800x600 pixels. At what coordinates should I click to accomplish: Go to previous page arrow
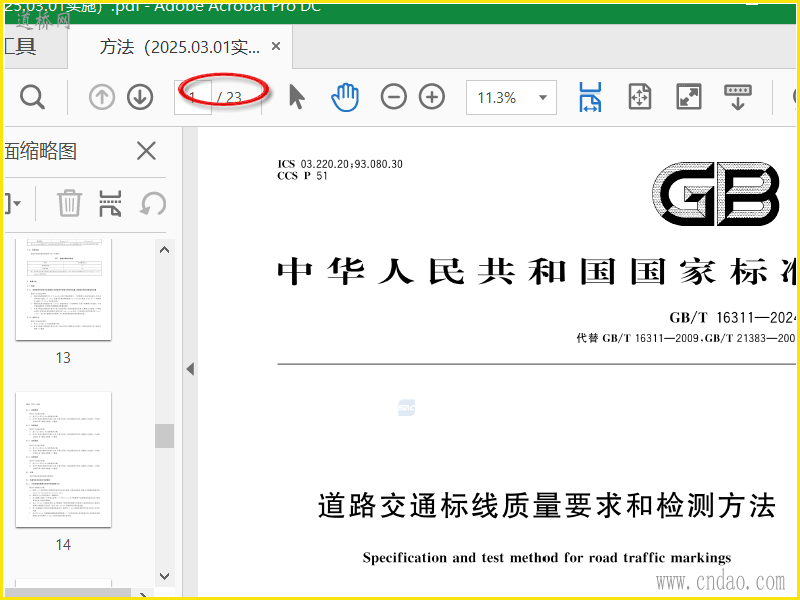(102, 97)
